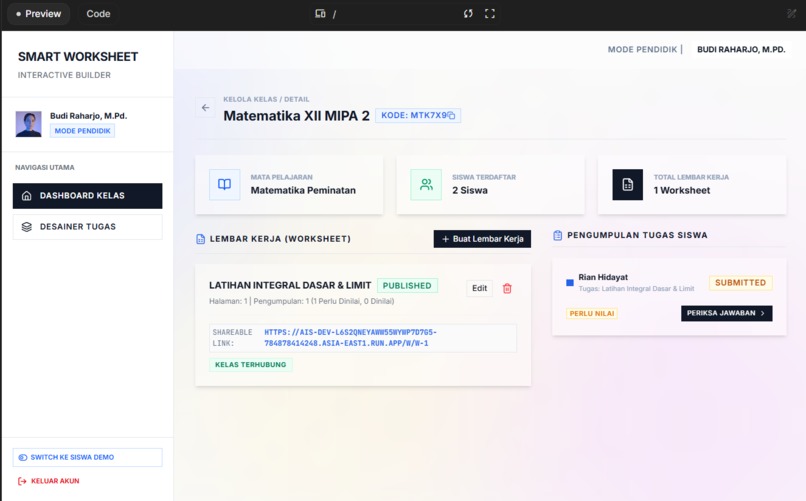This screenshot has height=501, width=806.
Task: Click the Kelas Terhubung tag
Action: click(250, 365)
